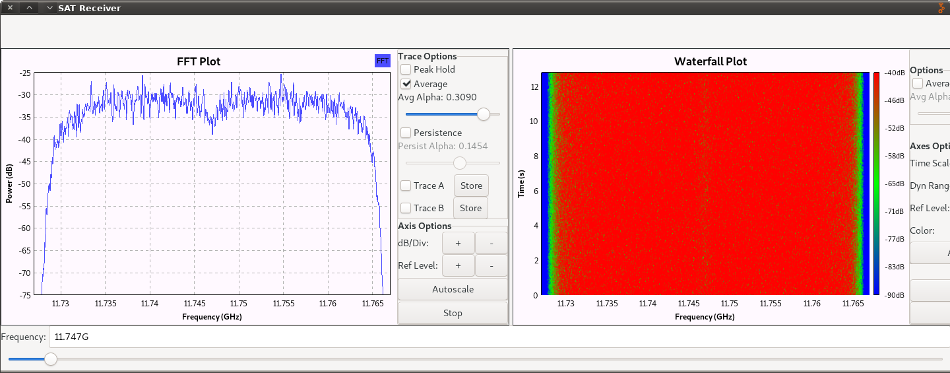Click the Autoscale button

453,289
